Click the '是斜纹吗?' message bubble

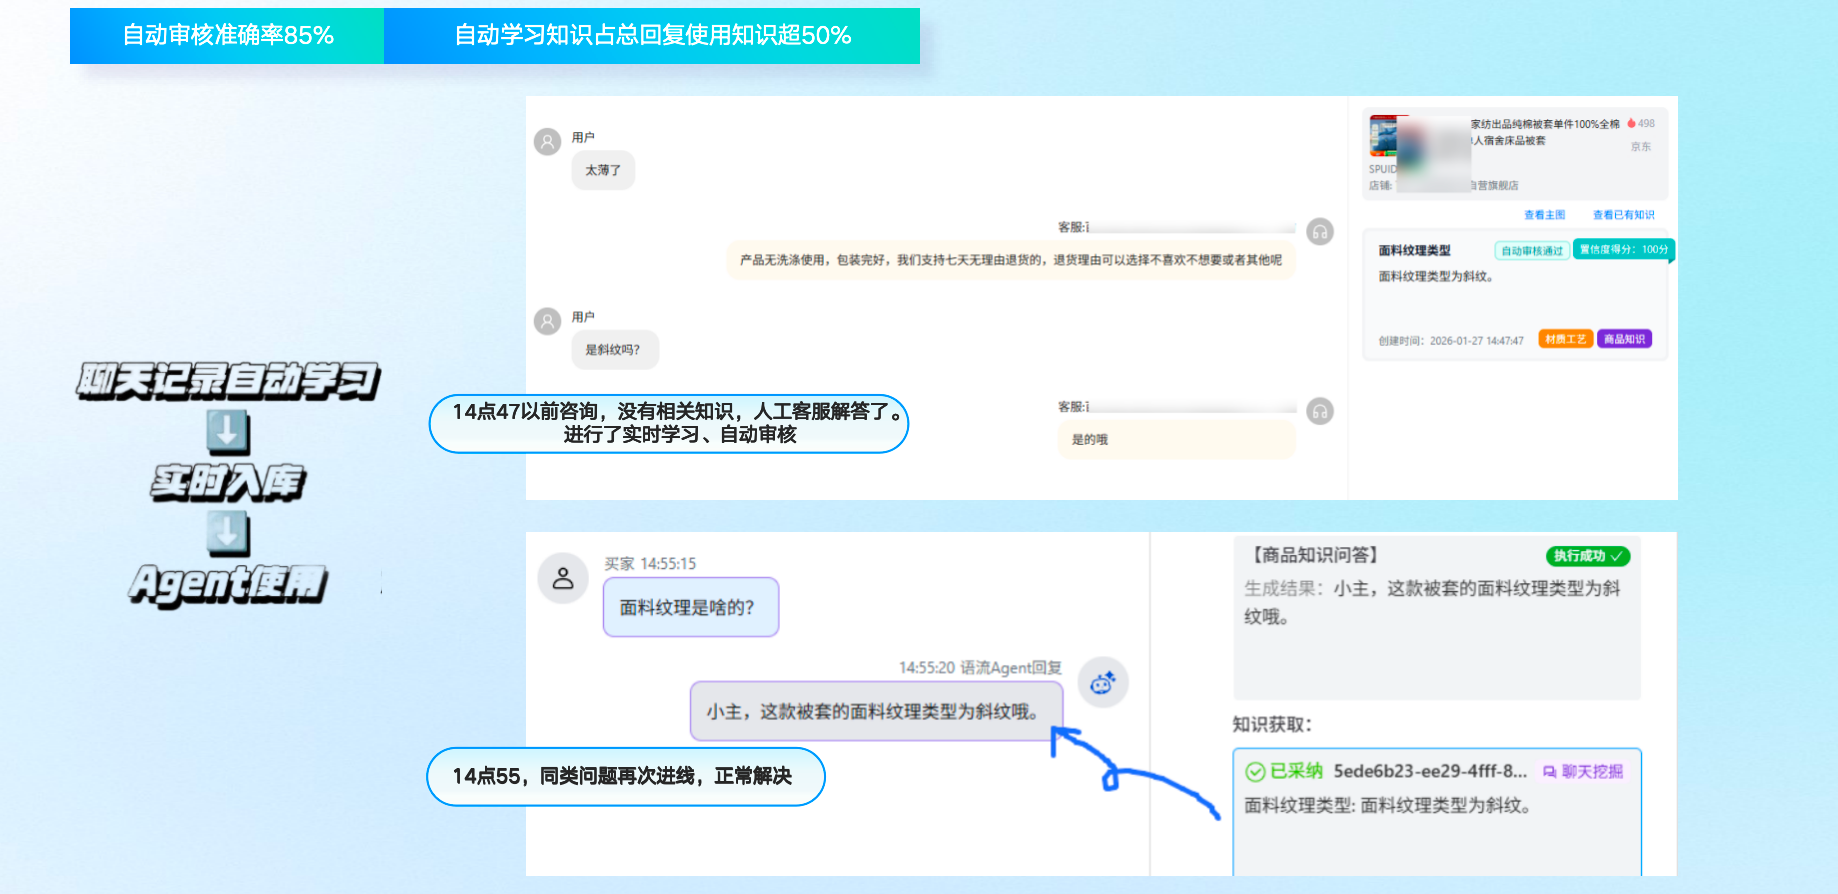coord(615,349)
